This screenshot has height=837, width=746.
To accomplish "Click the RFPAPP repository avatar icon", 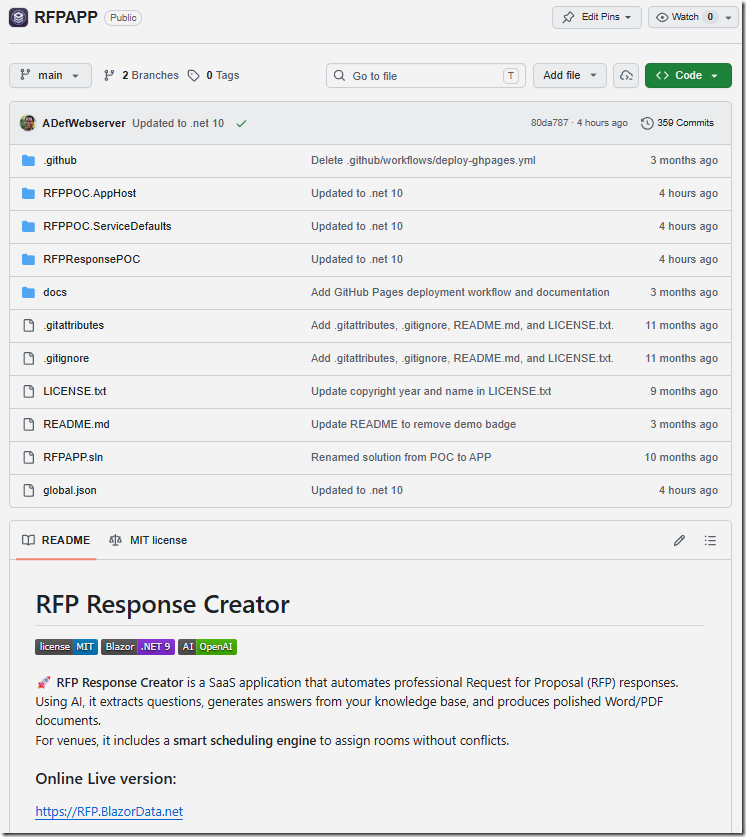I will pyautogui.click(x=18, y=18).
